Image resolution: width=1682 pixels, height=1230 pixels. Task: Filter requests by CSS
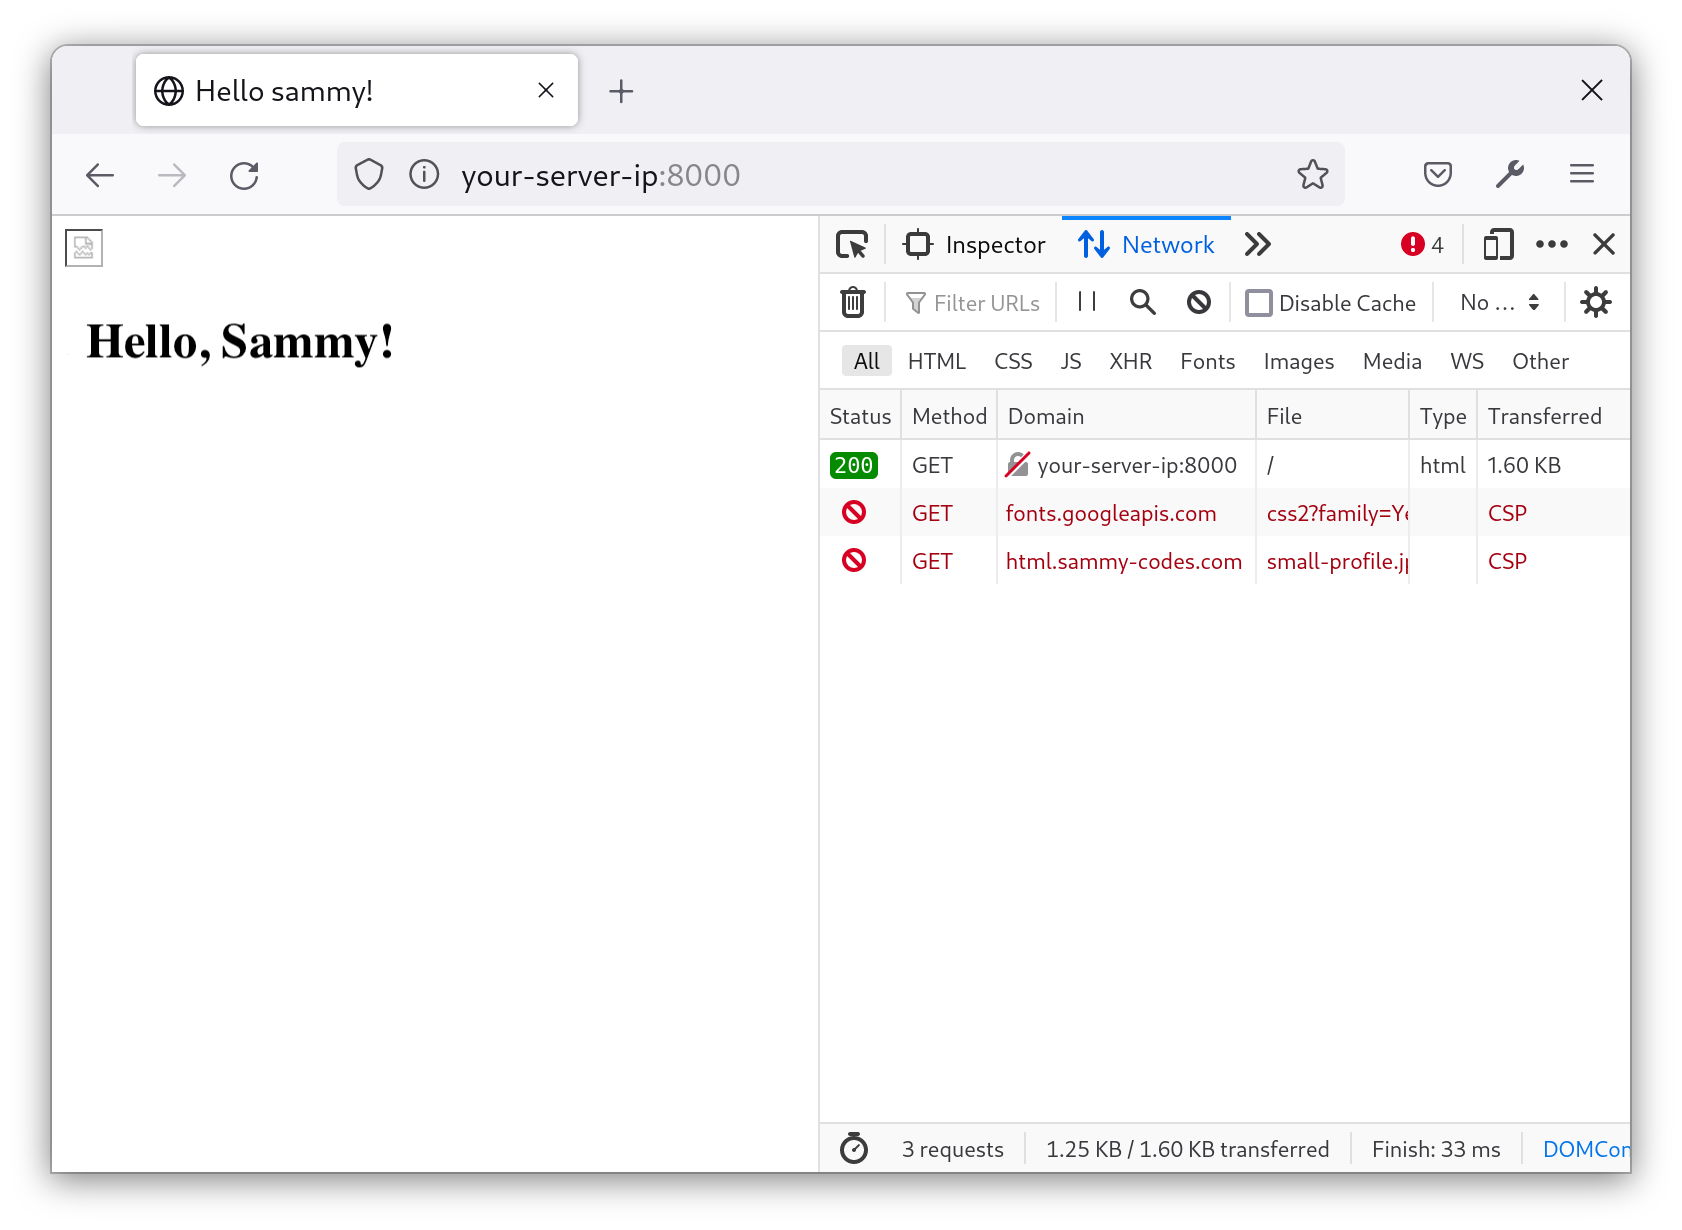point(1013,361)
